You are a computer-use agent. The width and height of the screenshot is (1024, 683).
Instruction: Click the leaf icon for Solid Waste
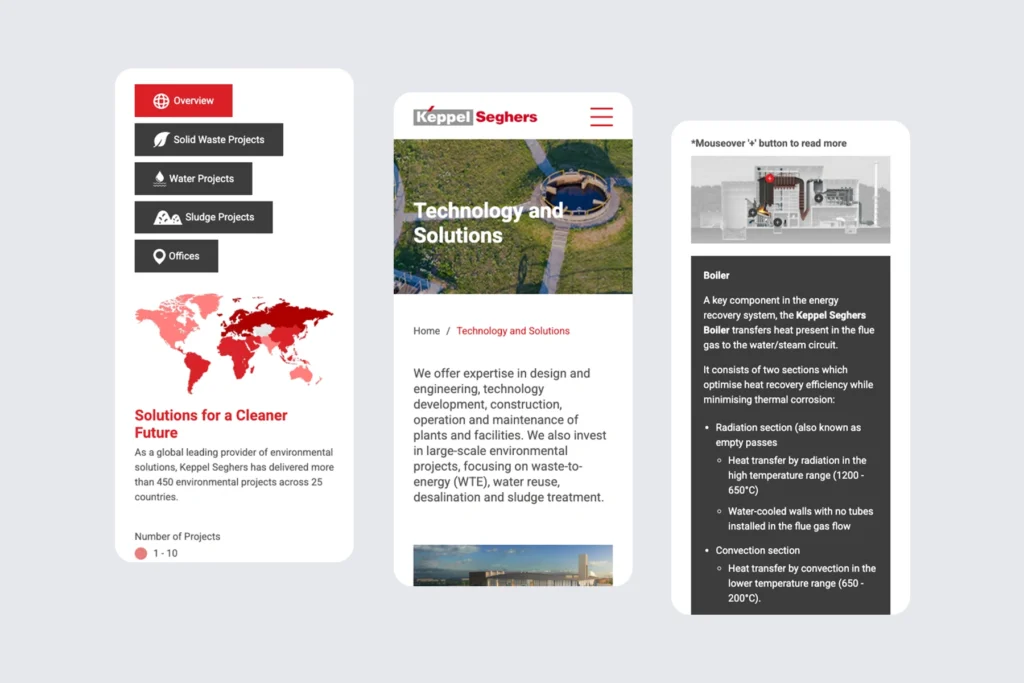(161, 140)
